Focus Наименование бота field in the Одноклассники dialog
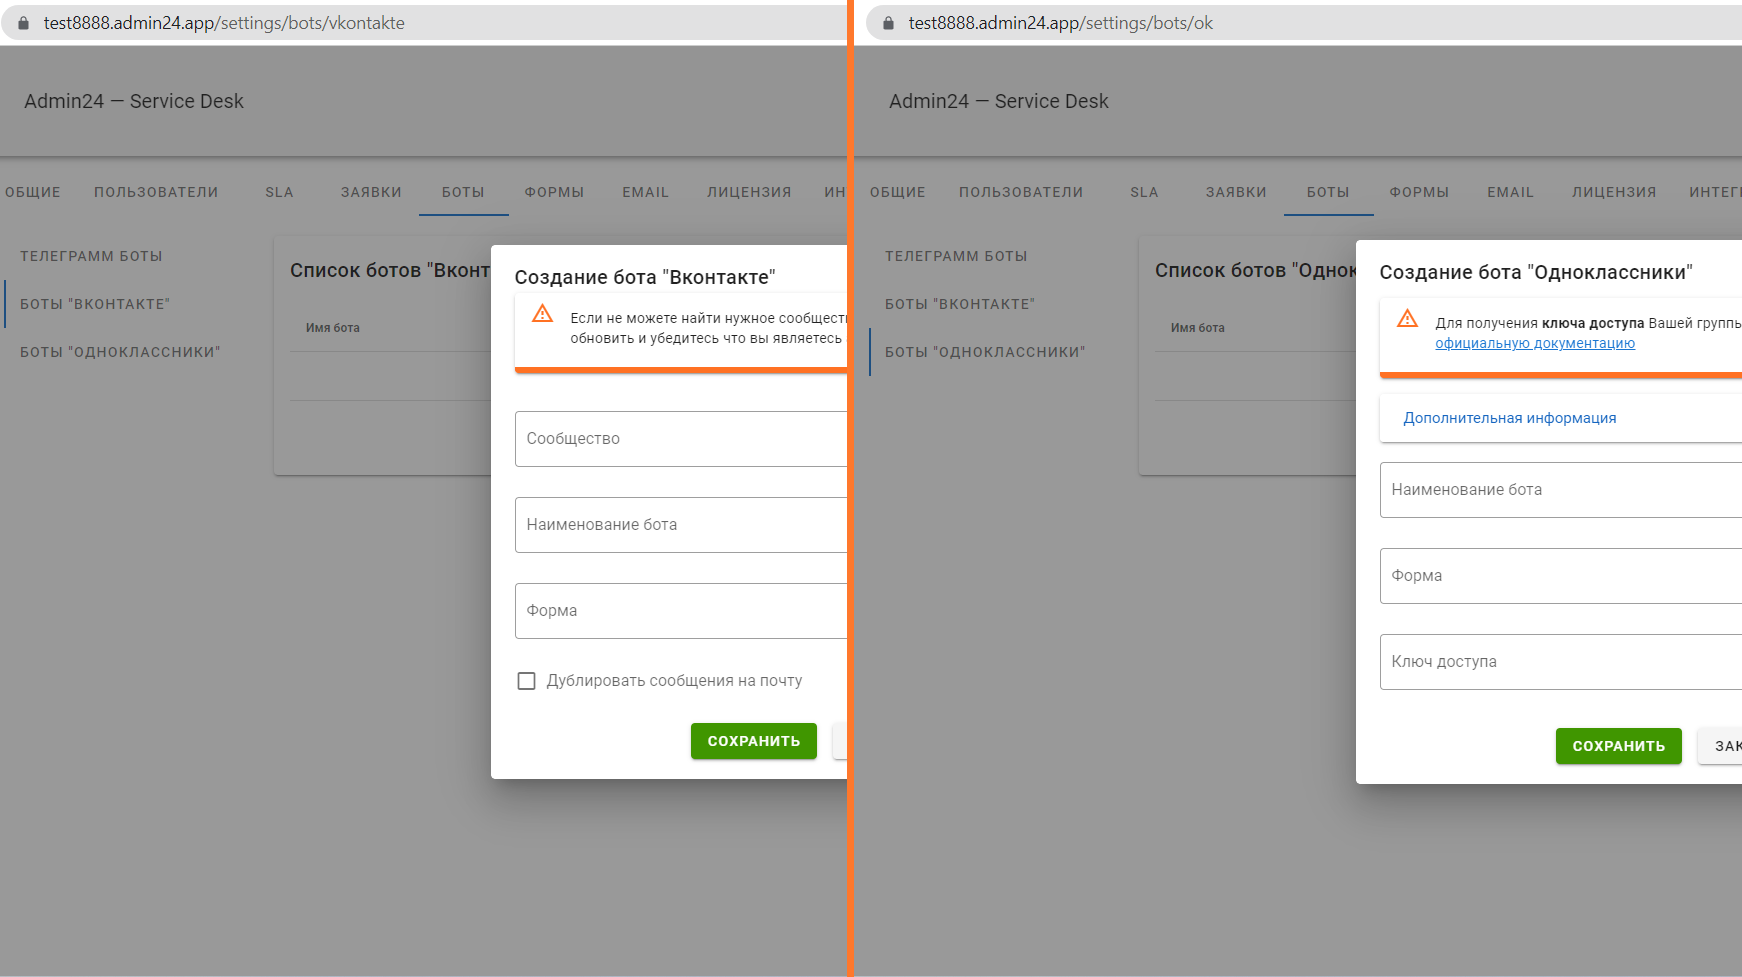This screenshot has height=977, width=1742. pyautogui.click(x=1561, y=490)
